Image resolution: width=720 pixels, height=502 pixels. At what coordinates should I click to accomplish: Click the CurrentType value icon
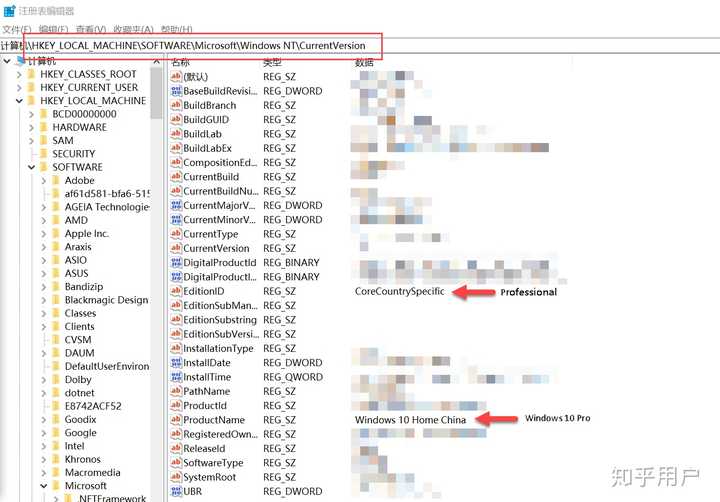pos(176,234)
